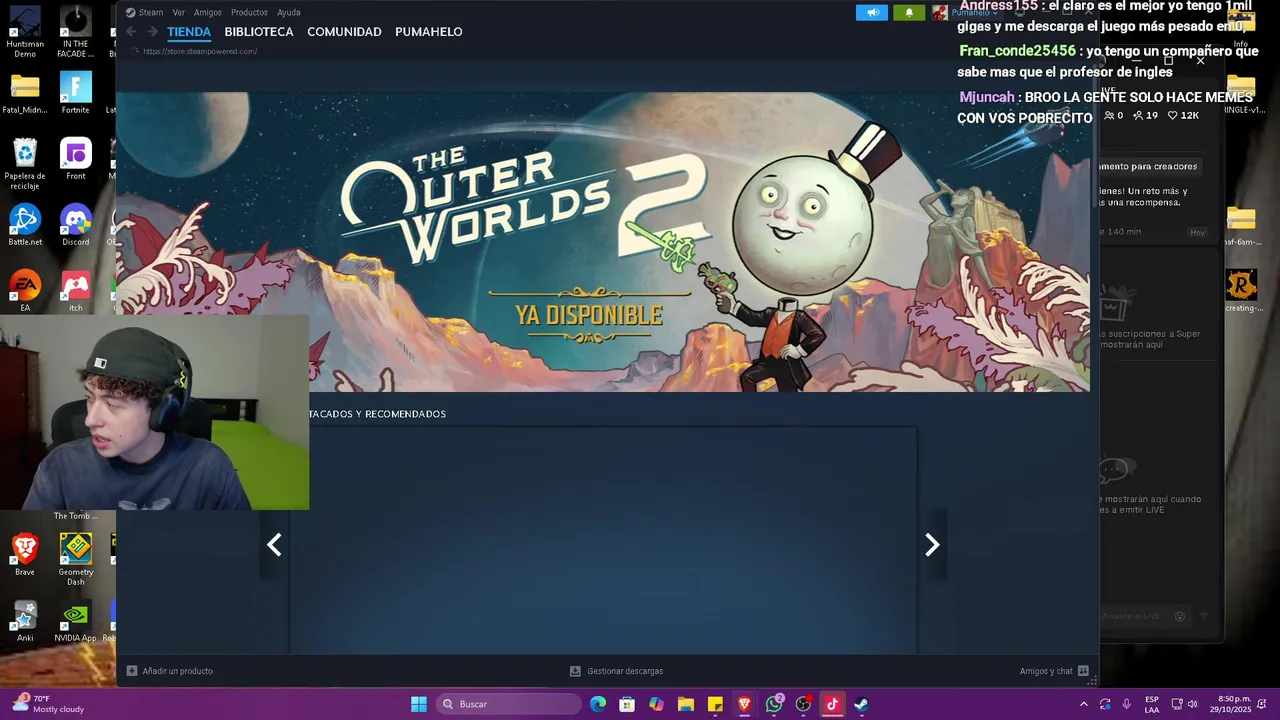Open File Explorer from taskbar
This screenshot has width=1280, height=720.
click(686, 704)
